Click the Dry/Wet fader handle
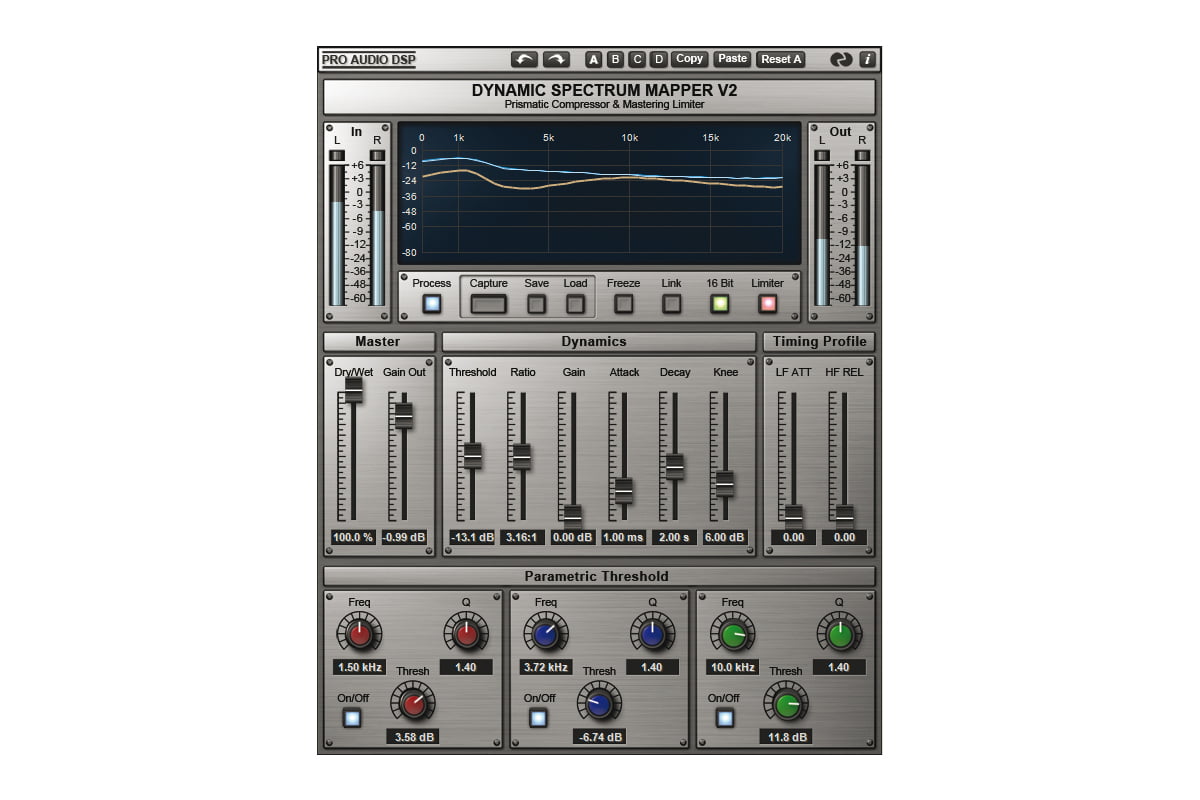Screen dimensions: 1200x800 pyautogui.click(x=354, y=390)
